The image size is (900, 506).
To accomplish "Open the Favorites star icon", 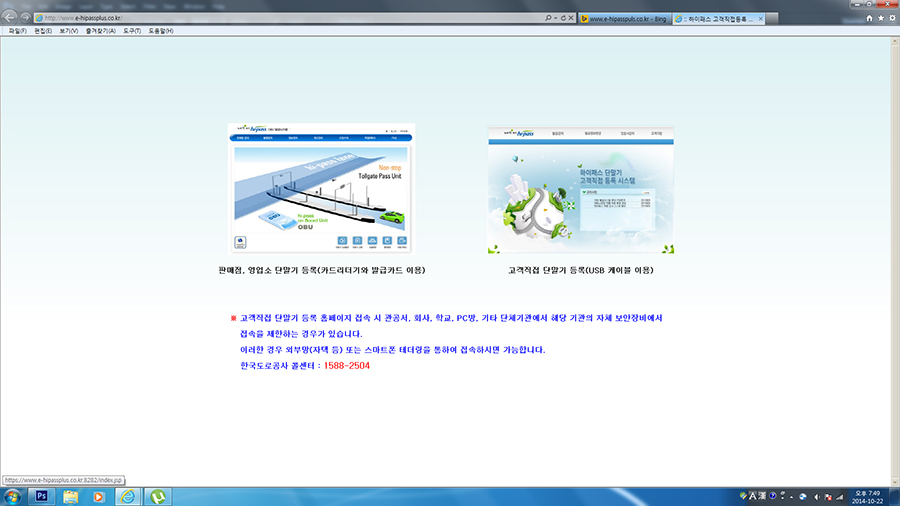I will (879, 18).
